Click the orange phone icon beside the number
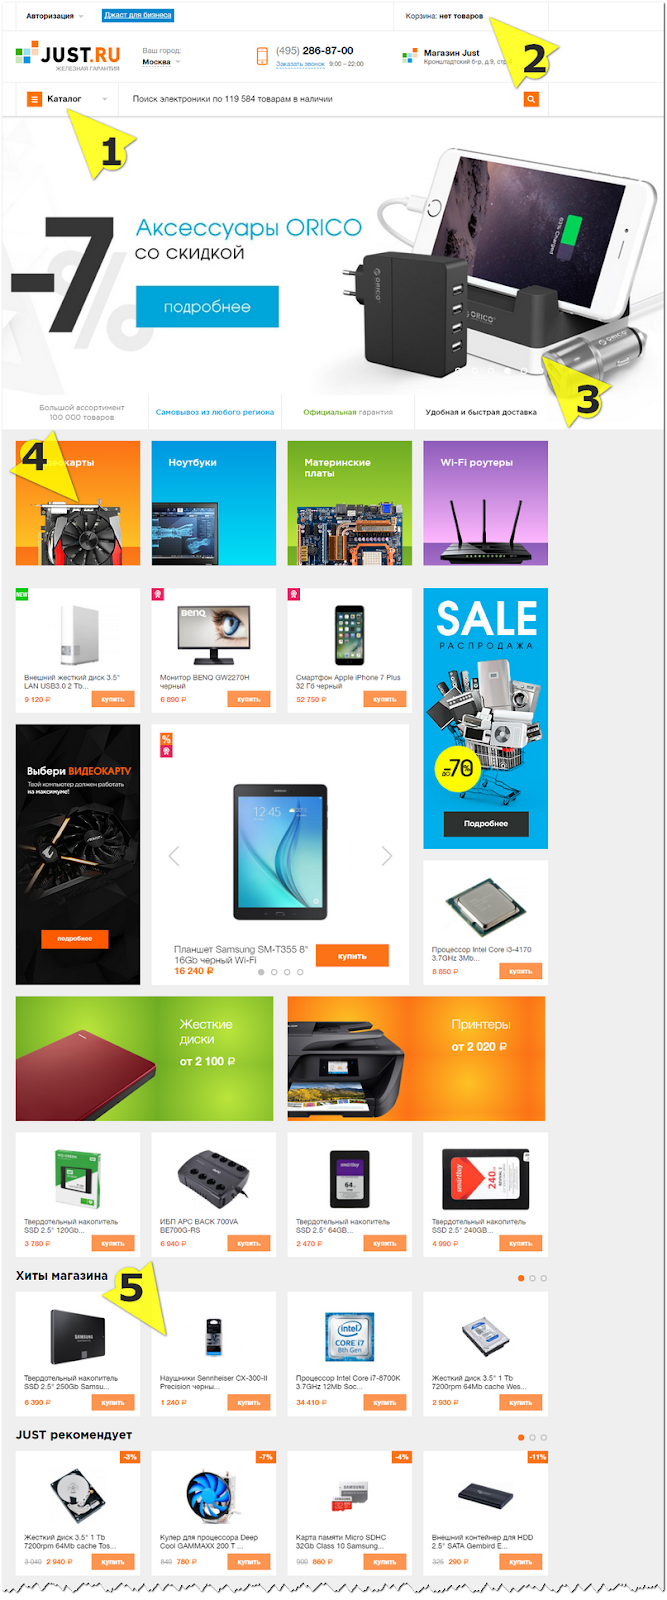The image size is (667, 1600). (262, 56)
